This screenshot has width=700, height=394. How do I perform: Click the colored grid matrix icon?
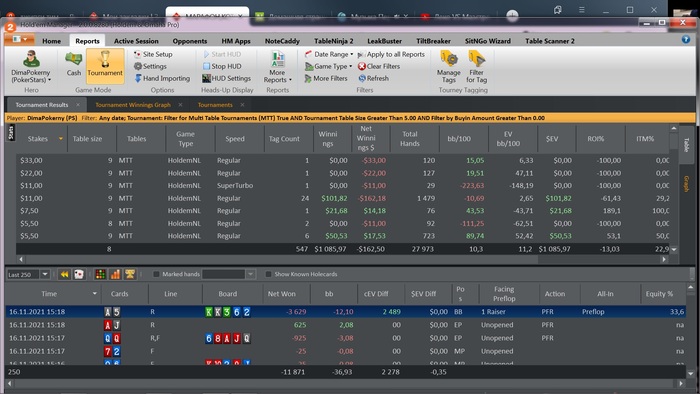pyautogui.click(x=100, y=274)
